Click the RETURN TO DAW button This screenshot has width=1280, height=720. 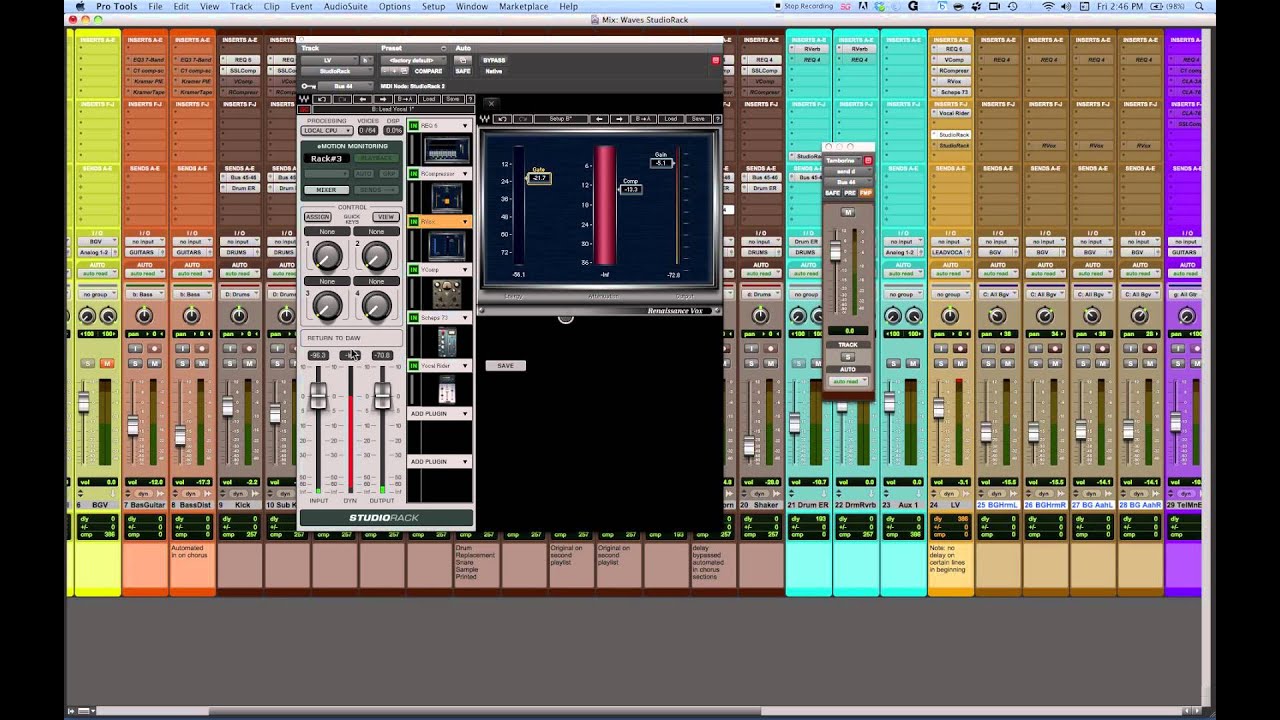[x=352, y=338]
